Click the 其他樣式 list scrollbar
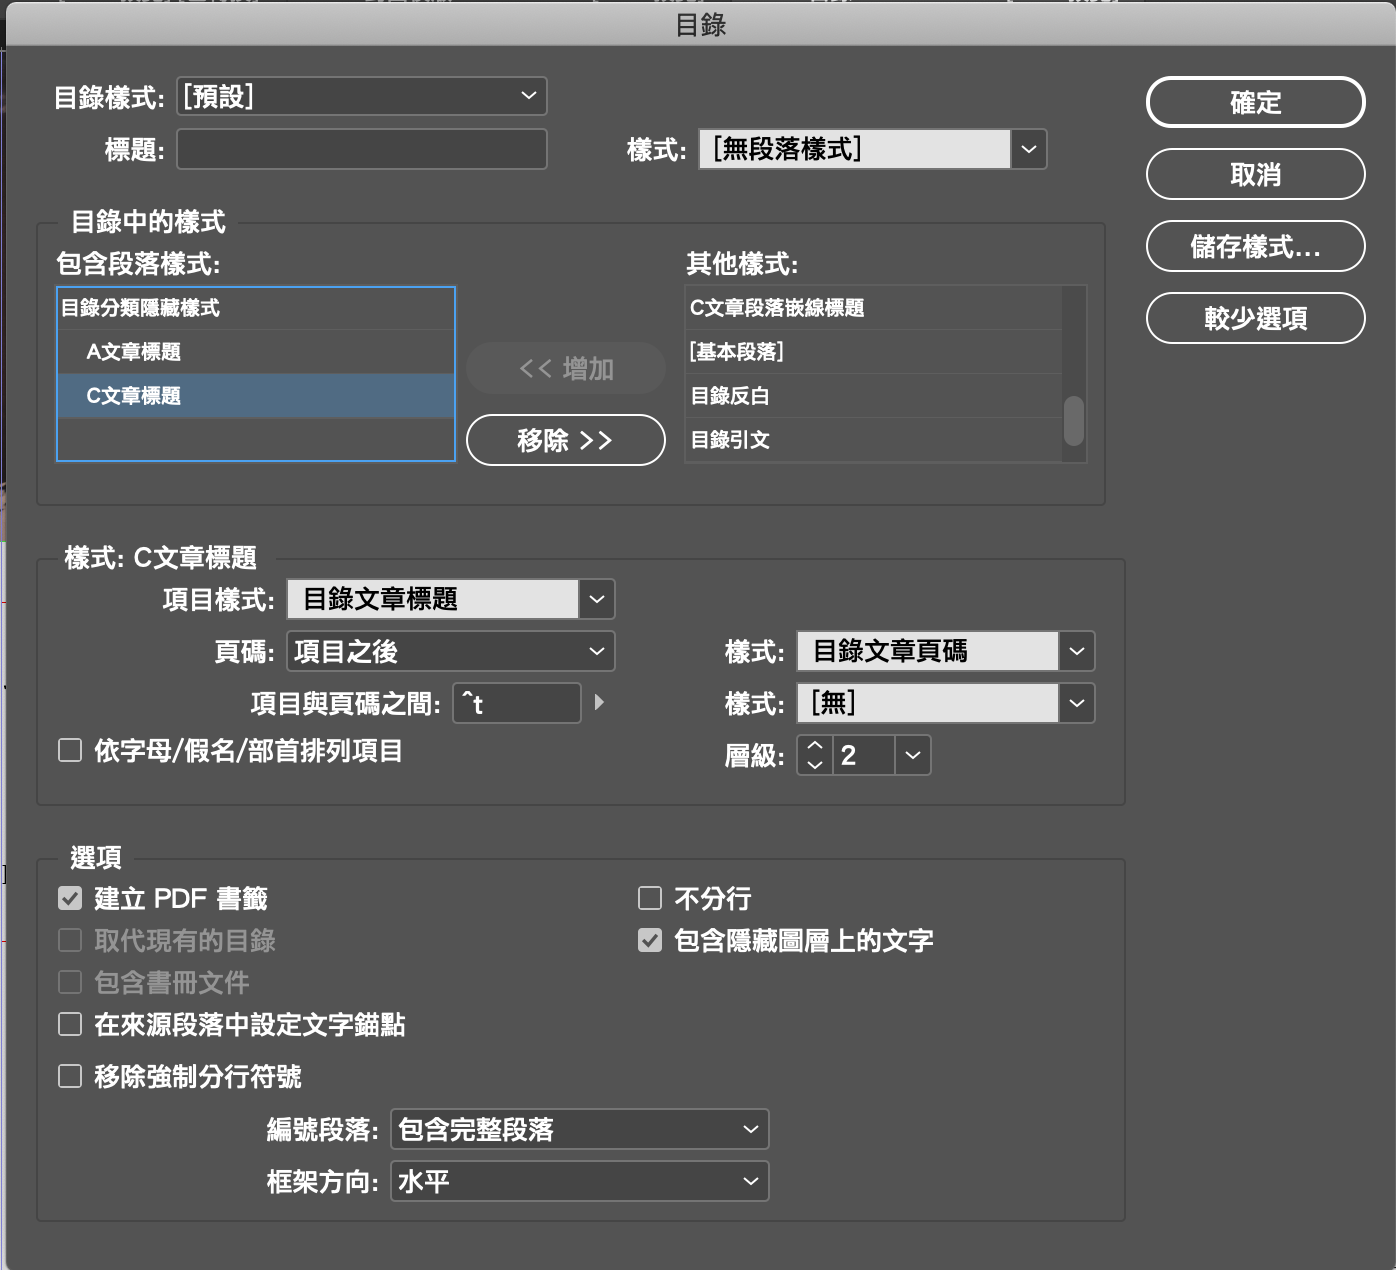1396x1270 pixels. (1074, 421)
